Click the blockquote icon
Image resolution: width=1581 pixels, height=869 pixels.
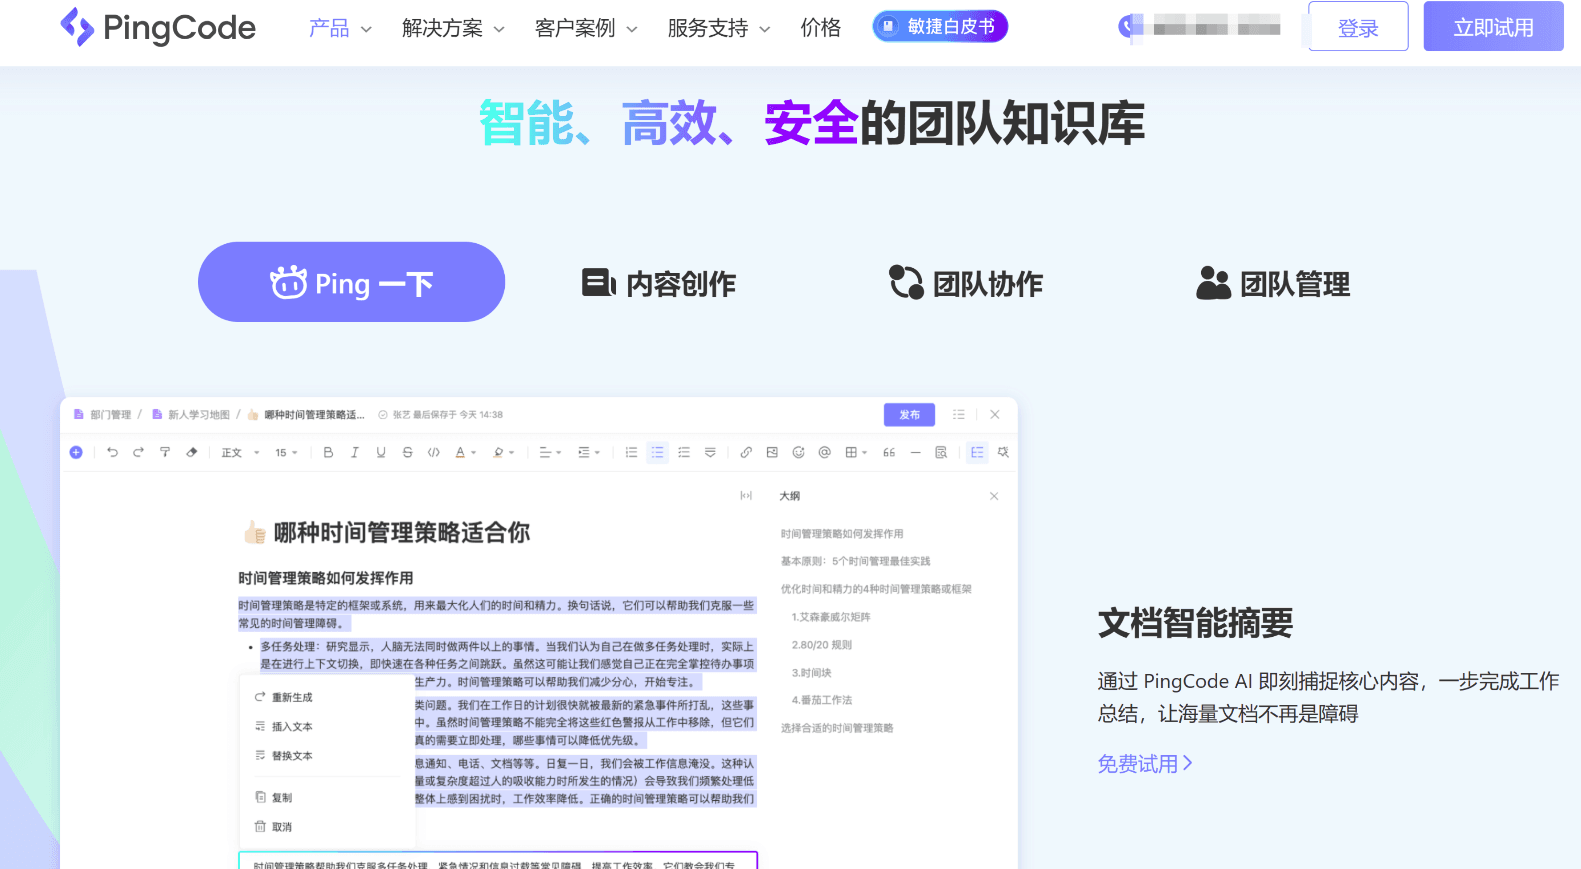click(x=889, y=453)
